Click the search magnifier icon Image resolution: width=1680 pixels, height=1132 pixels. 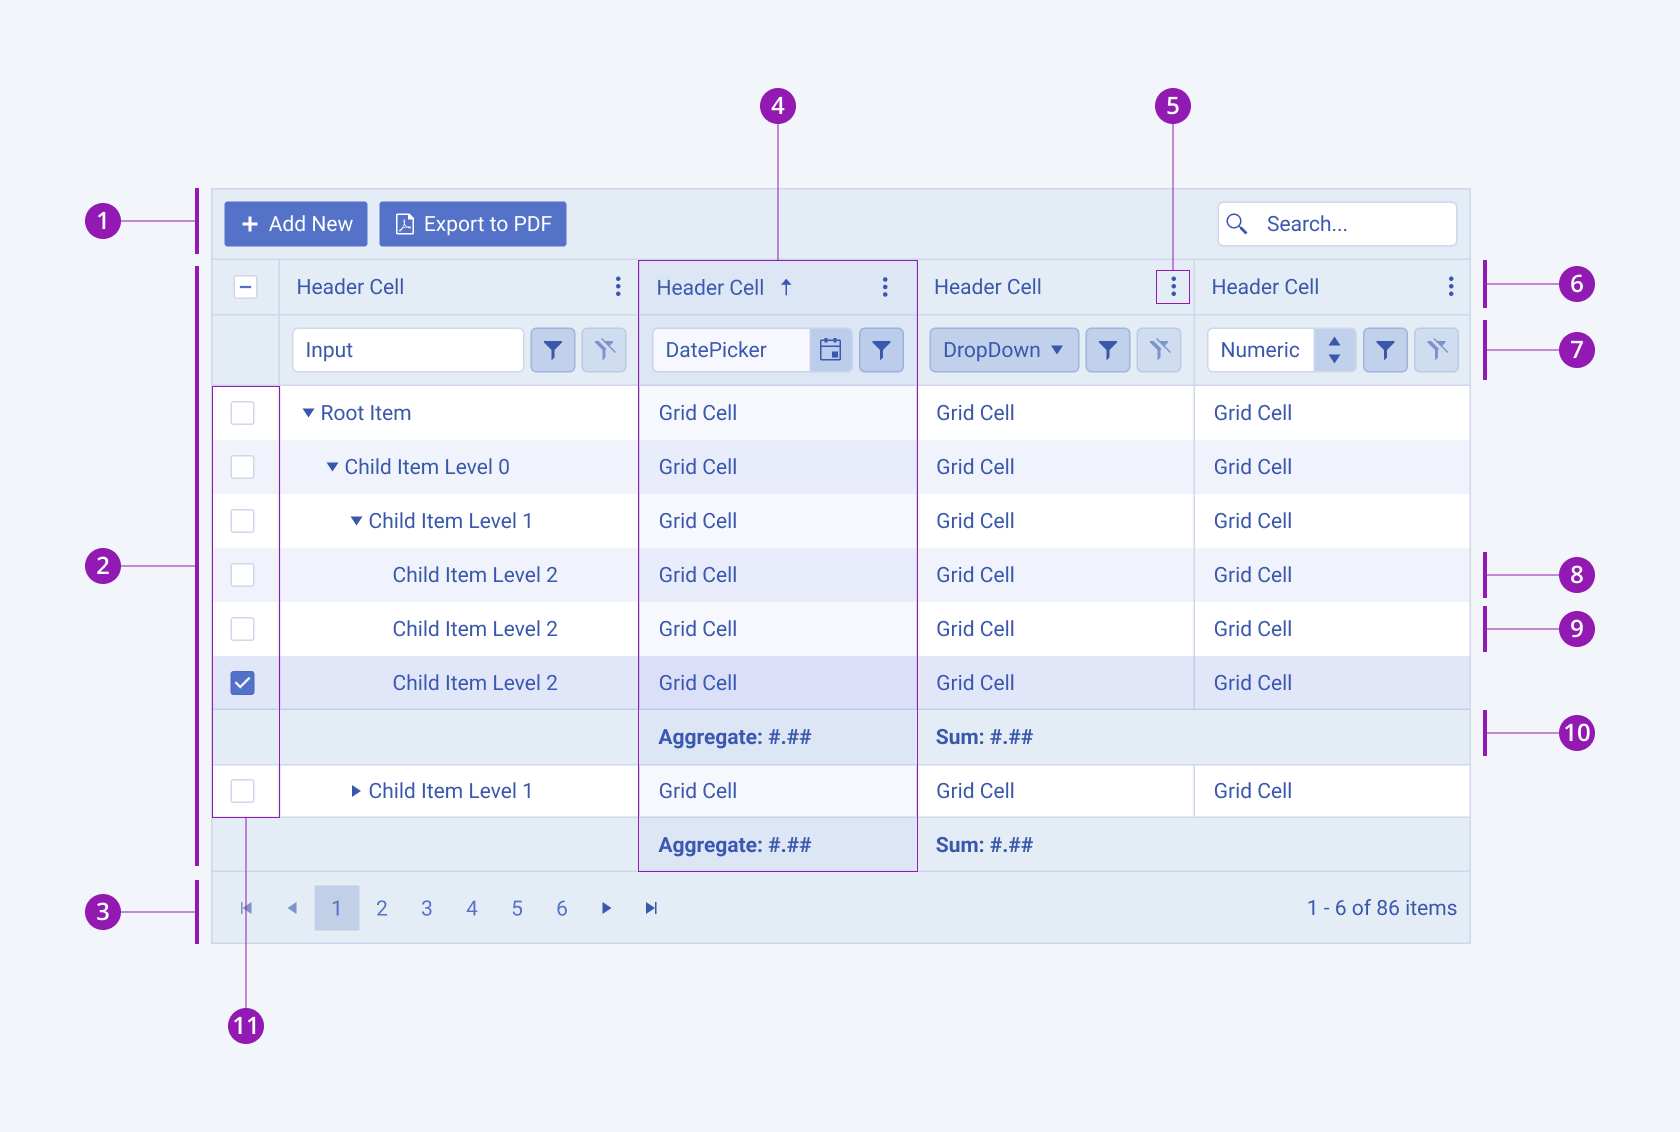(1237, 224)
